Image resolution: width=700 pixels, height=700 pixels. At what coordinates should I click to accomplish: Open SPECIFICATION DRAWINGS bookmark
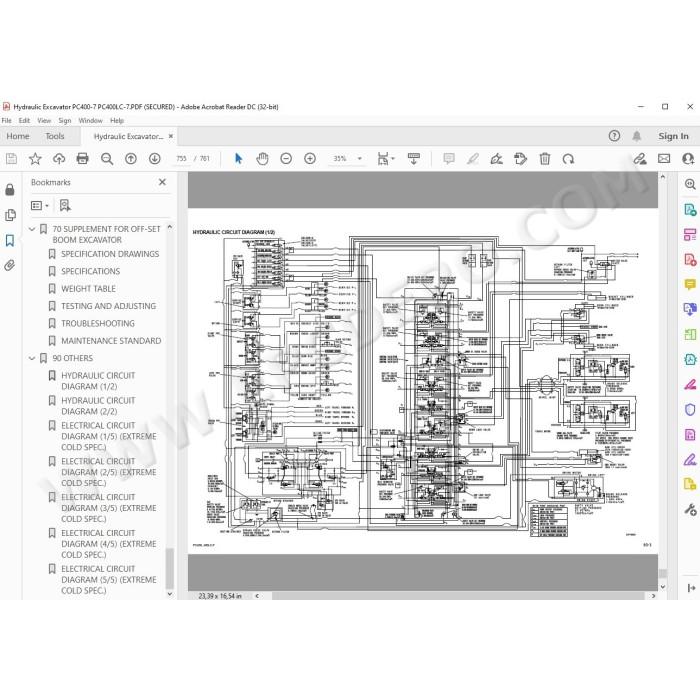click(110, 254)
